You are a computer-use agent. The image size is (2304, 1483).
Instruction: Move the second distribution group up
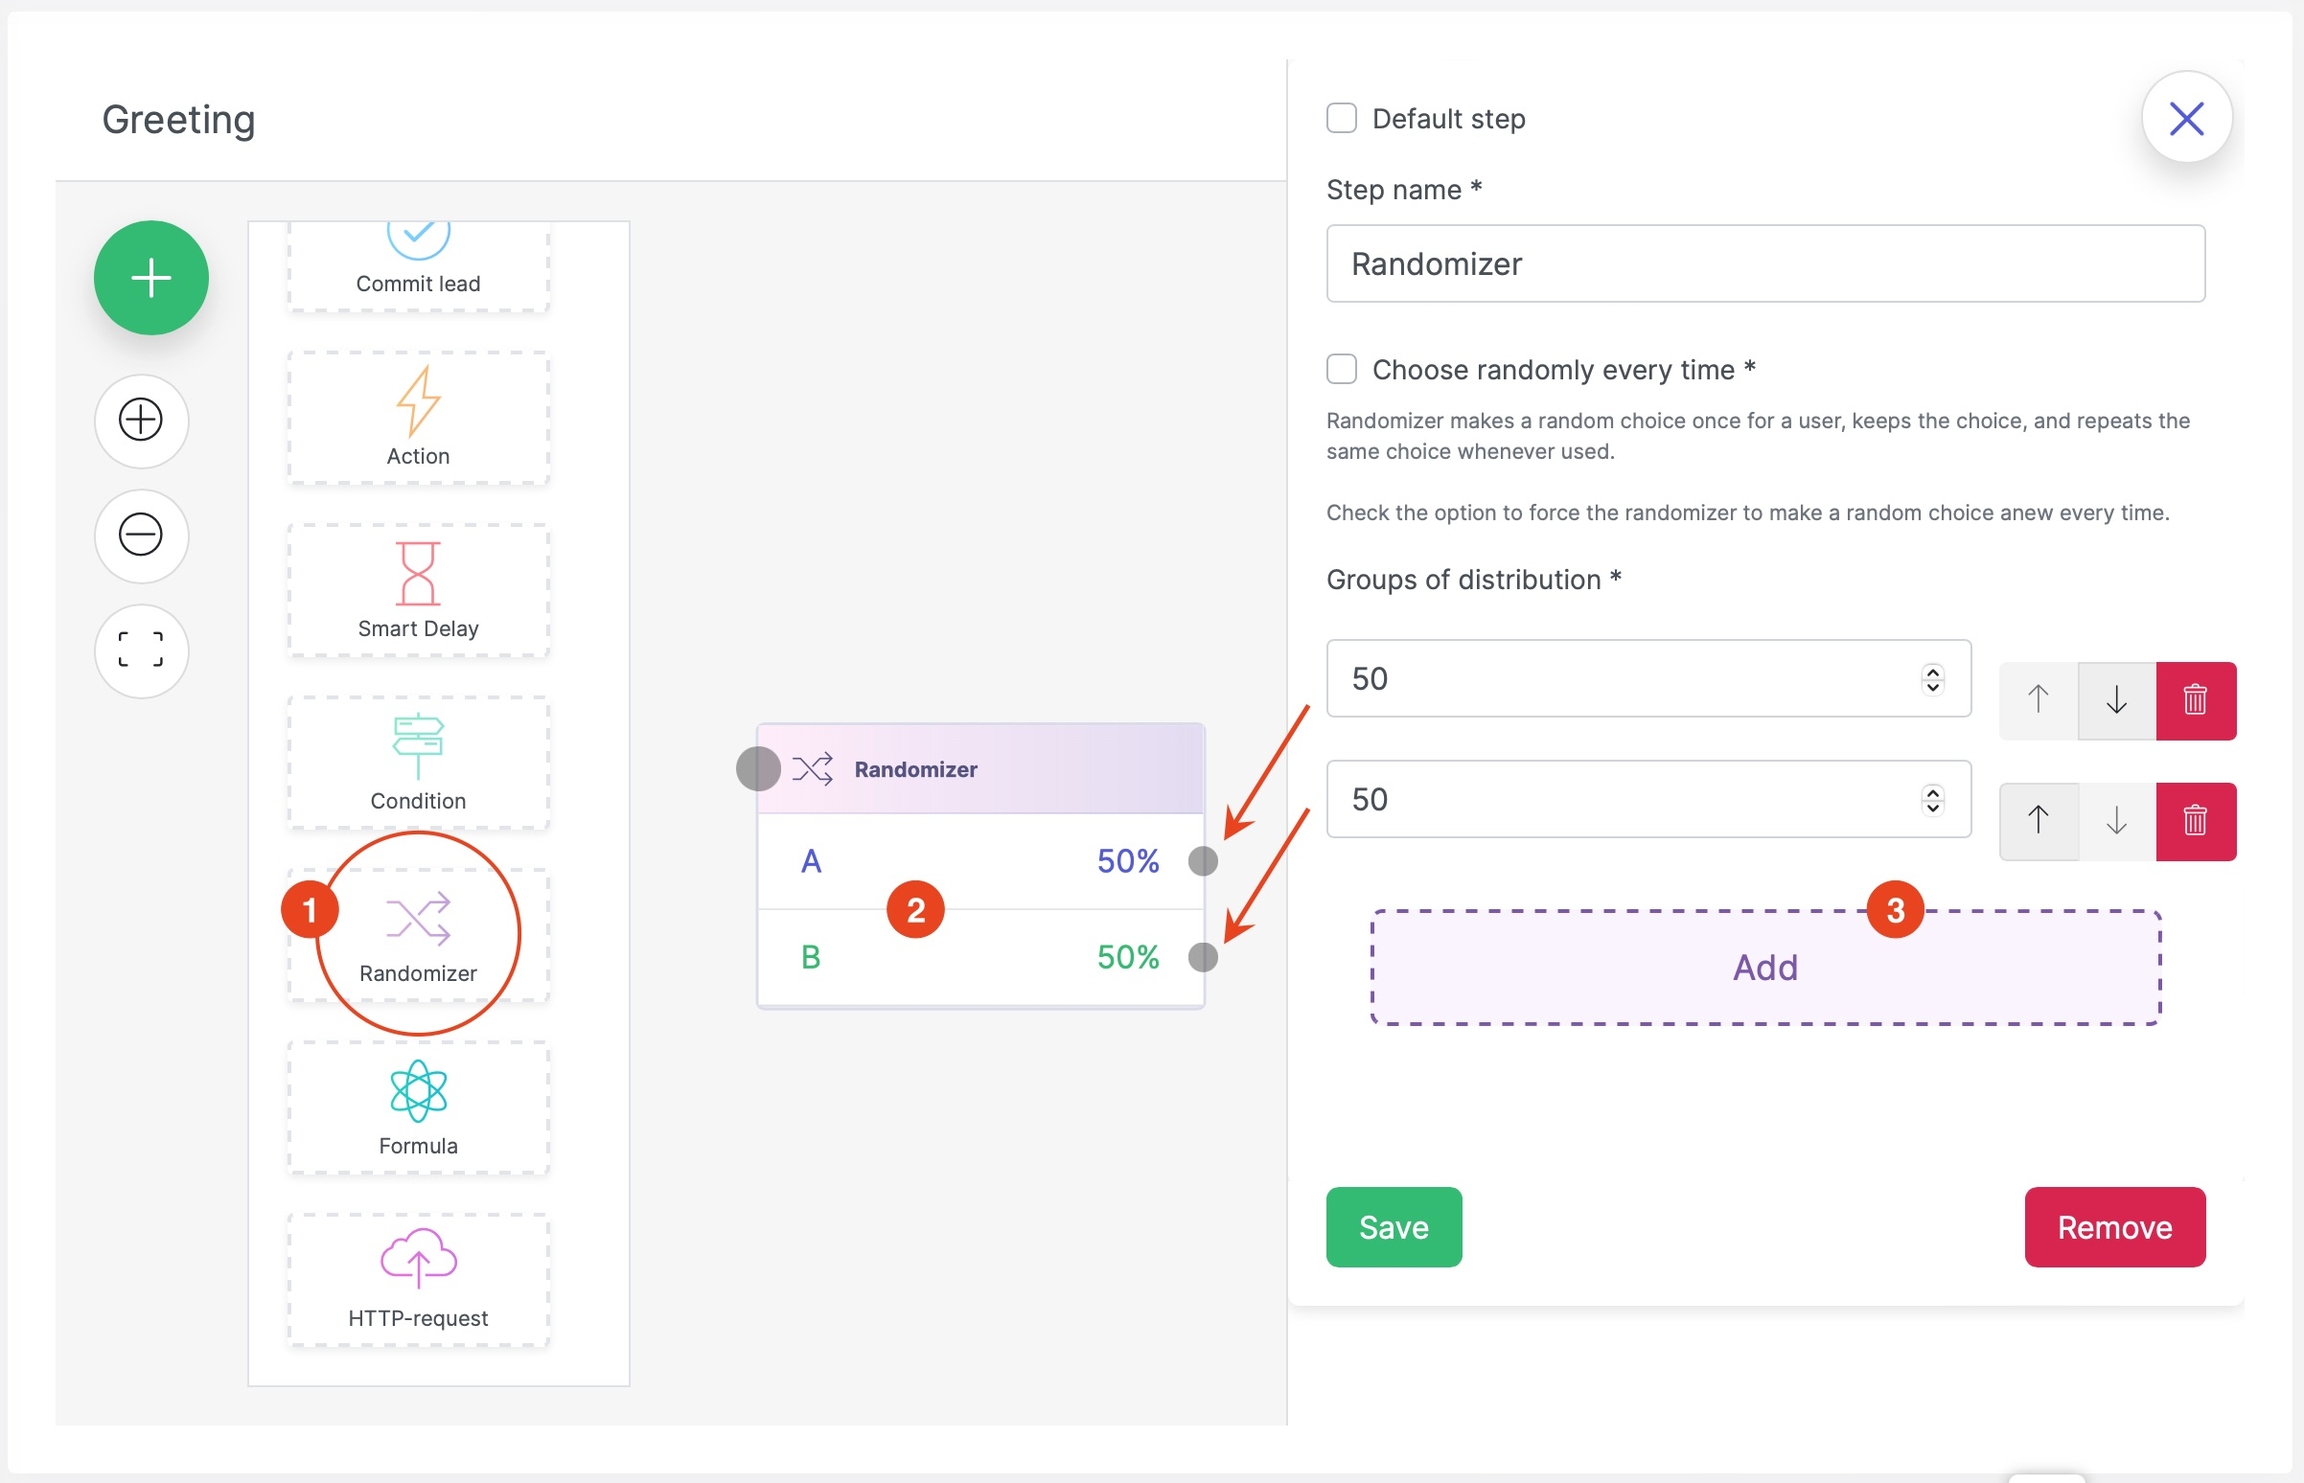(x=2038, y=821)
